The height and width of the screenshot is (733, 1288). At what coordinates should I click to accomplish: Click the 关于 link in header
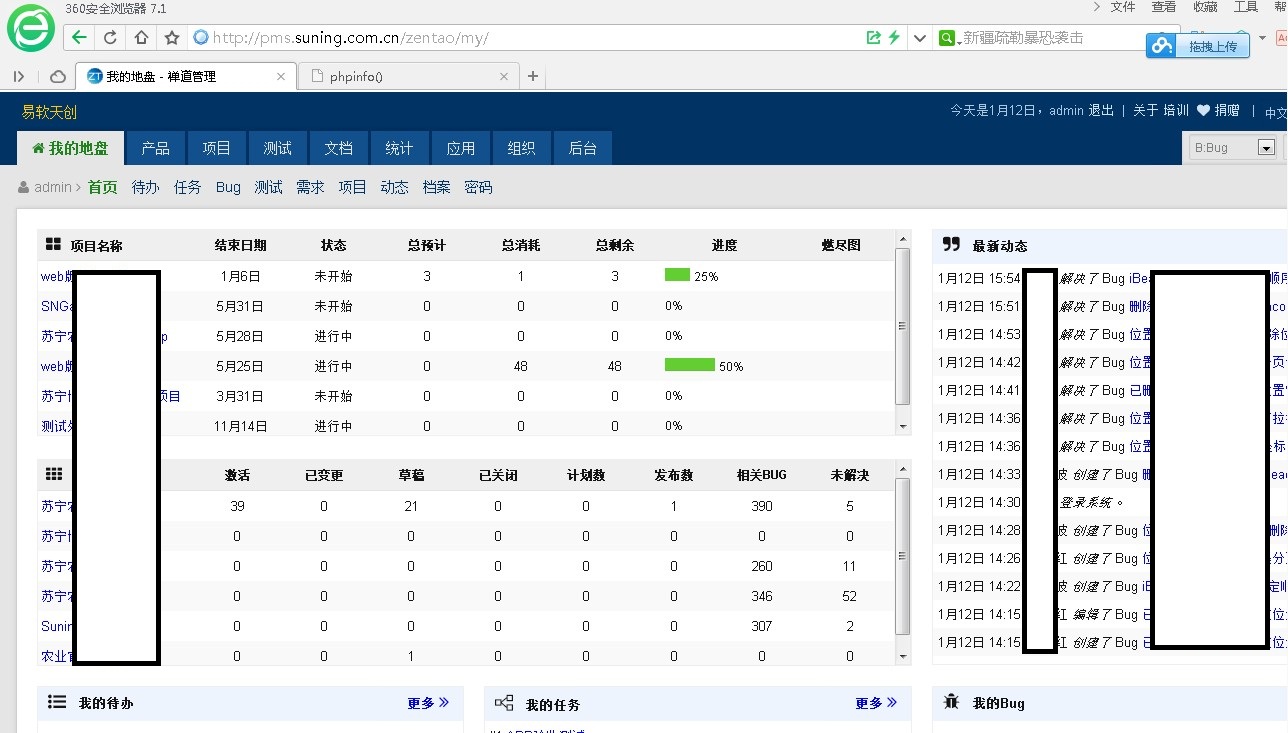1145,110
